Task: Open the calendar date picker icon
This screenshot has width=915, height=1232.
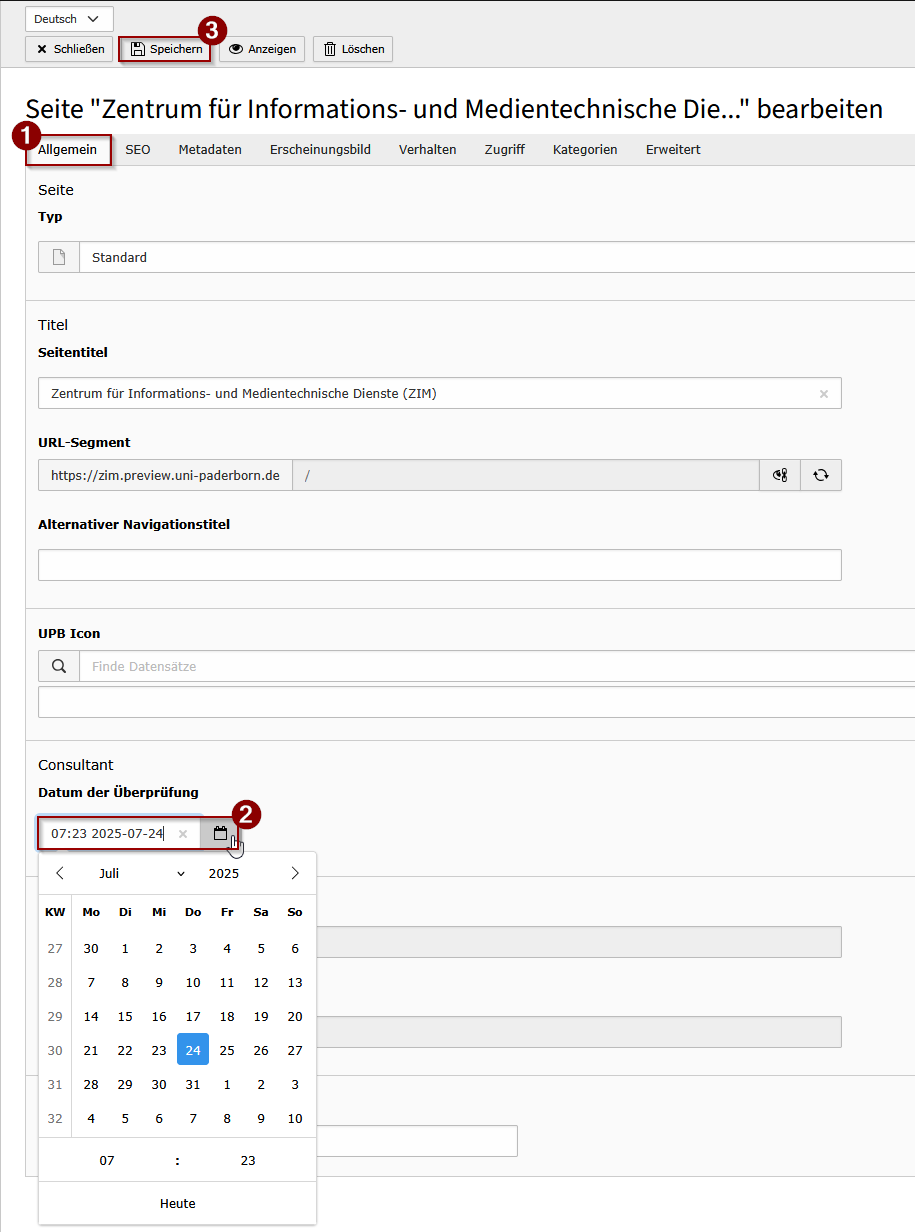Action: (220, 833)
